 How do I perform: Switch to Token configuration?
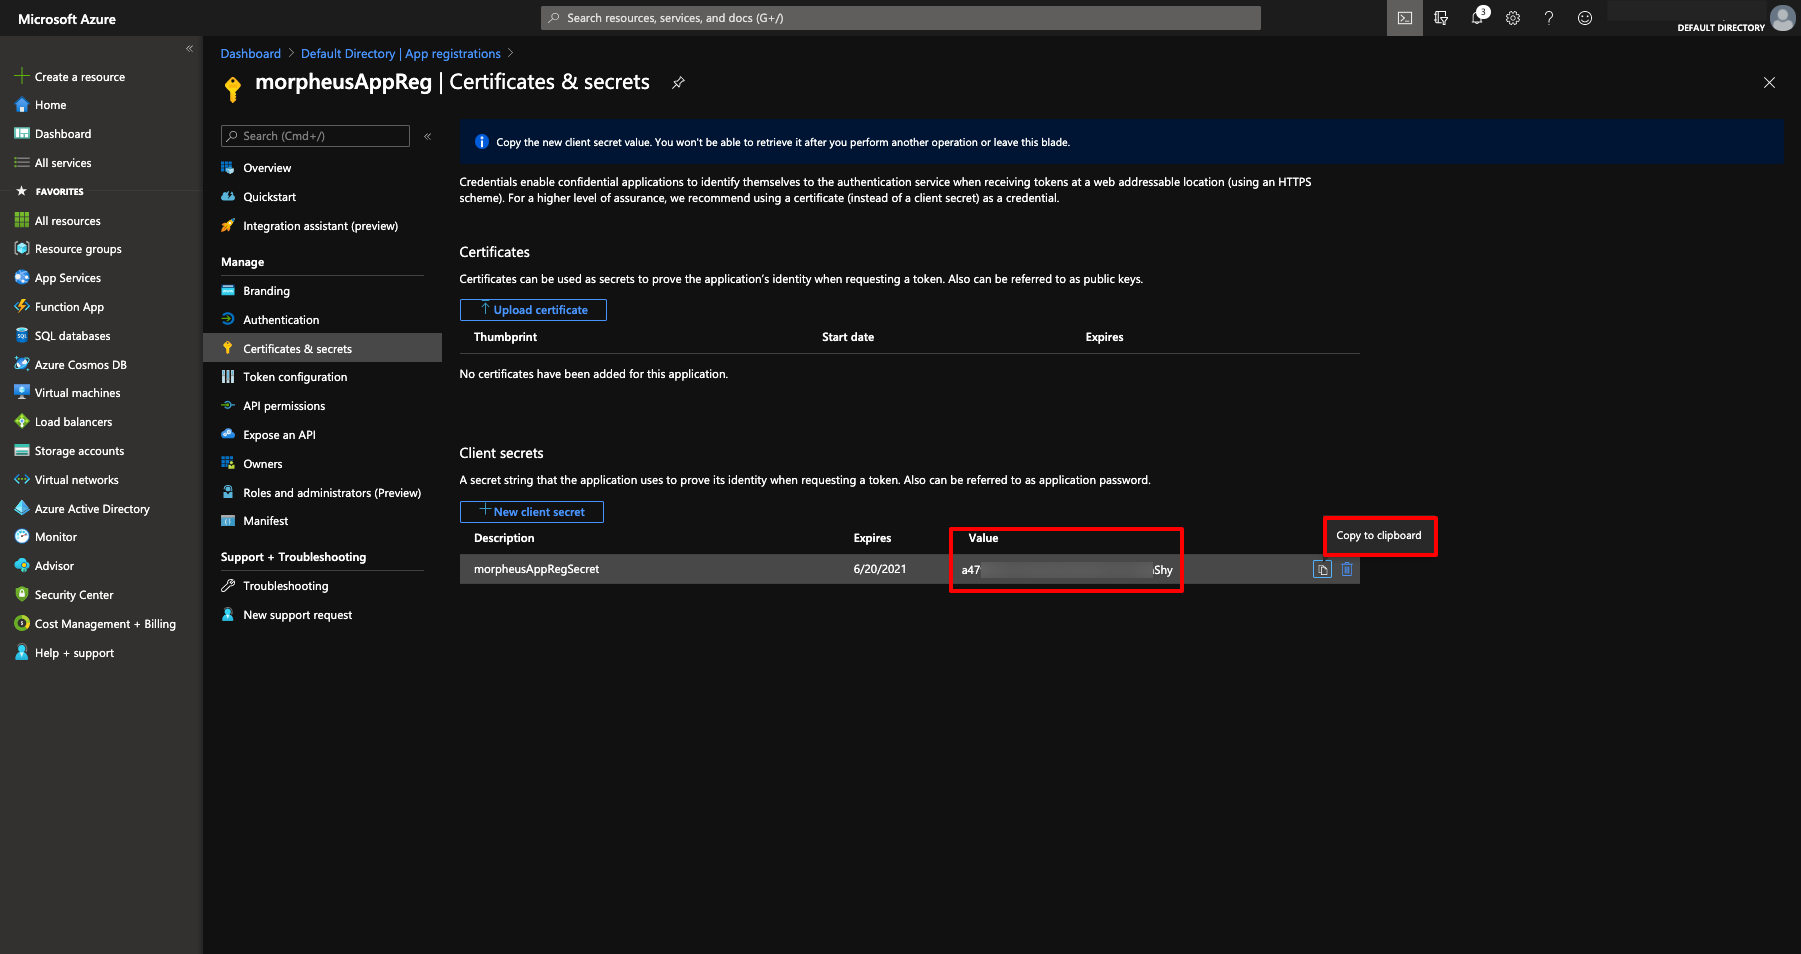[293, 376]
